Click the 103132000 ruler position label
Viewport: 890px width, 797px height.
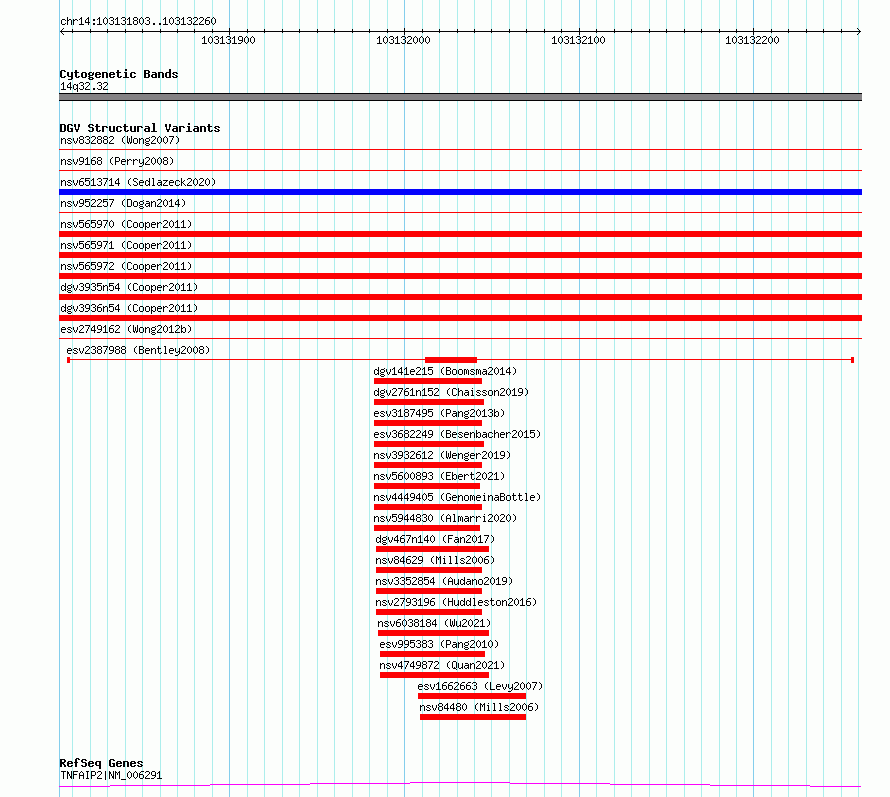pyautogui.click(x=403, y=40)
